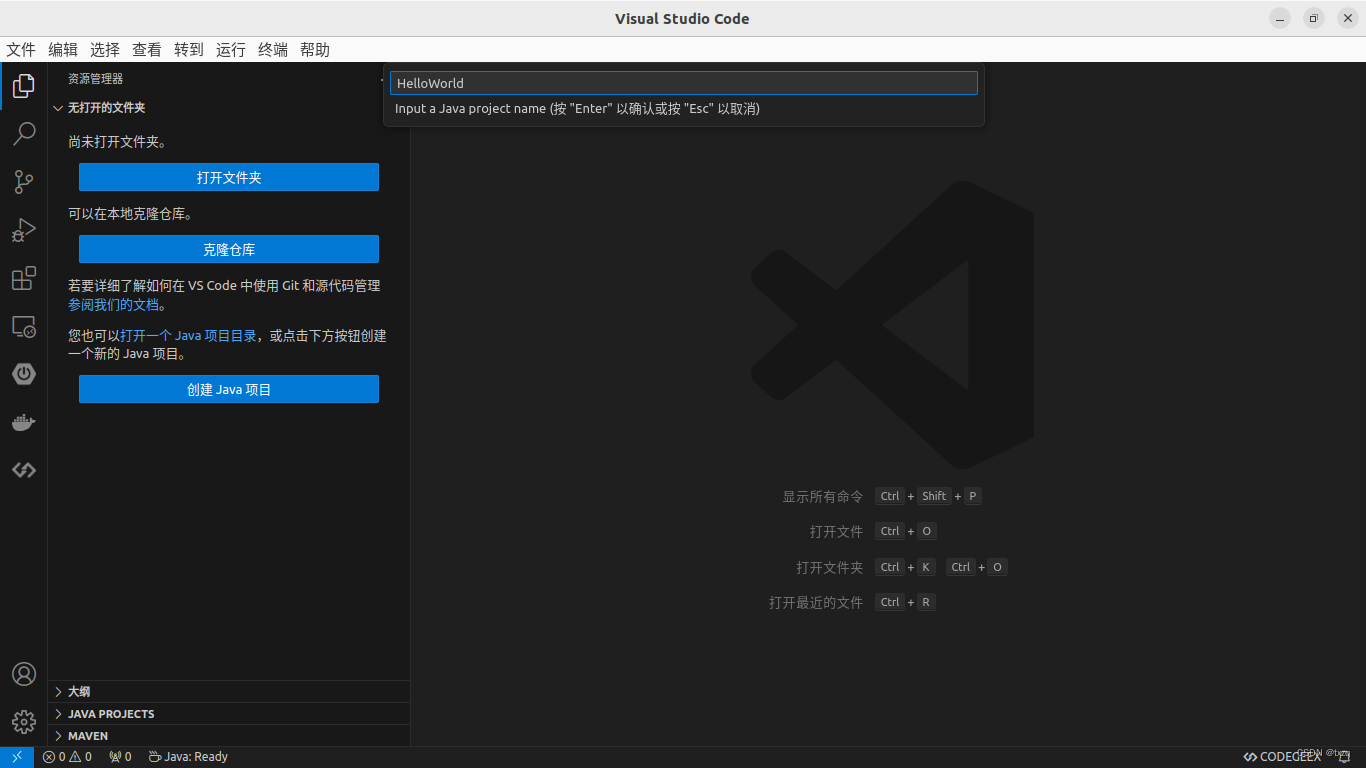Open the Accounts icon in activity bar
The image size is (1366, 768).
point(24,674)
